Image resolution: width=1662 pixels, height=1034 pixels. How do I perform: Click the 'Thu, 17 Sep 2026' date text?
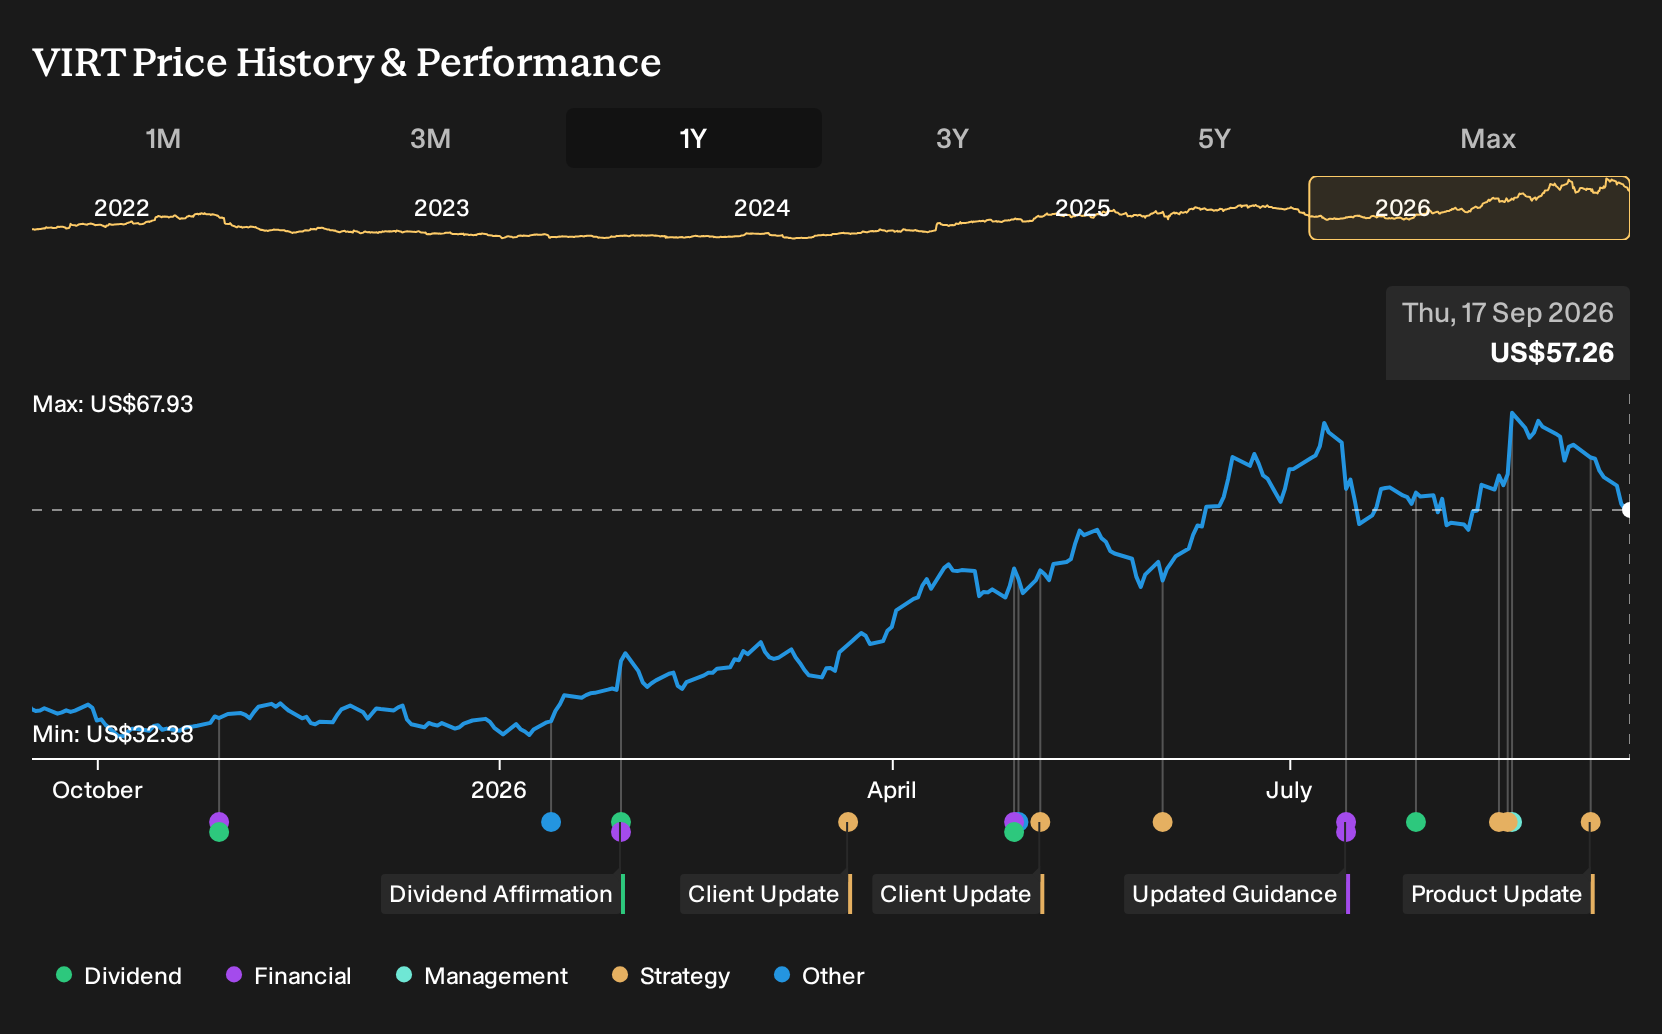(x=1508, y=313)
